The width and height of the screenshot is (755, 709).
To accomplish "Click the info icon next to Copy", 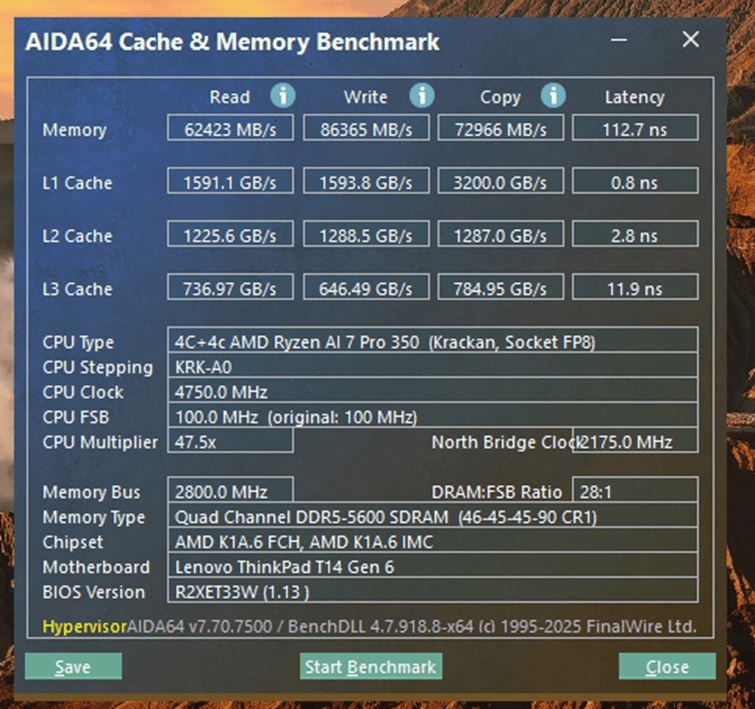I will (x=553, y=96).
